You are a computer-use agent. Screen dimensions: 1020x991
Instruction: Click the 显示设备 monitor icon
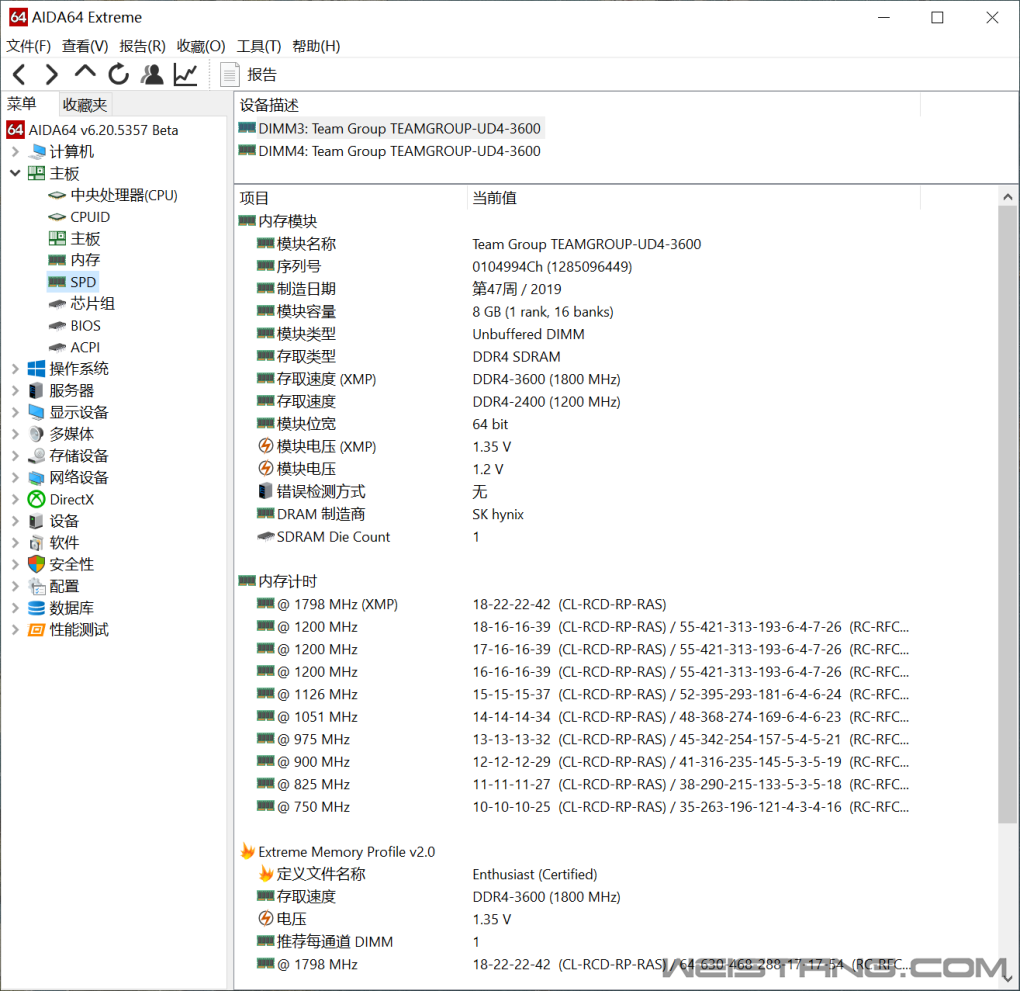tap(36, 412)
